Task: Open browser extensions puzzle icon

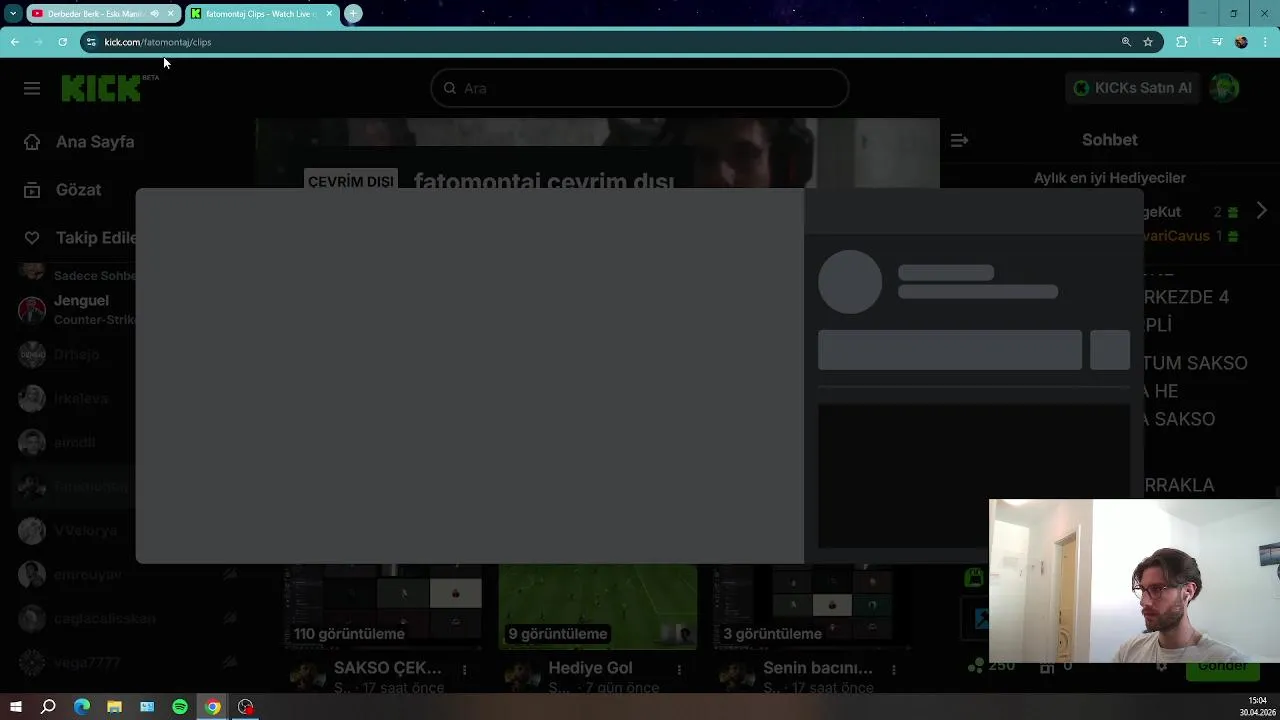Action: (1182, 42)
